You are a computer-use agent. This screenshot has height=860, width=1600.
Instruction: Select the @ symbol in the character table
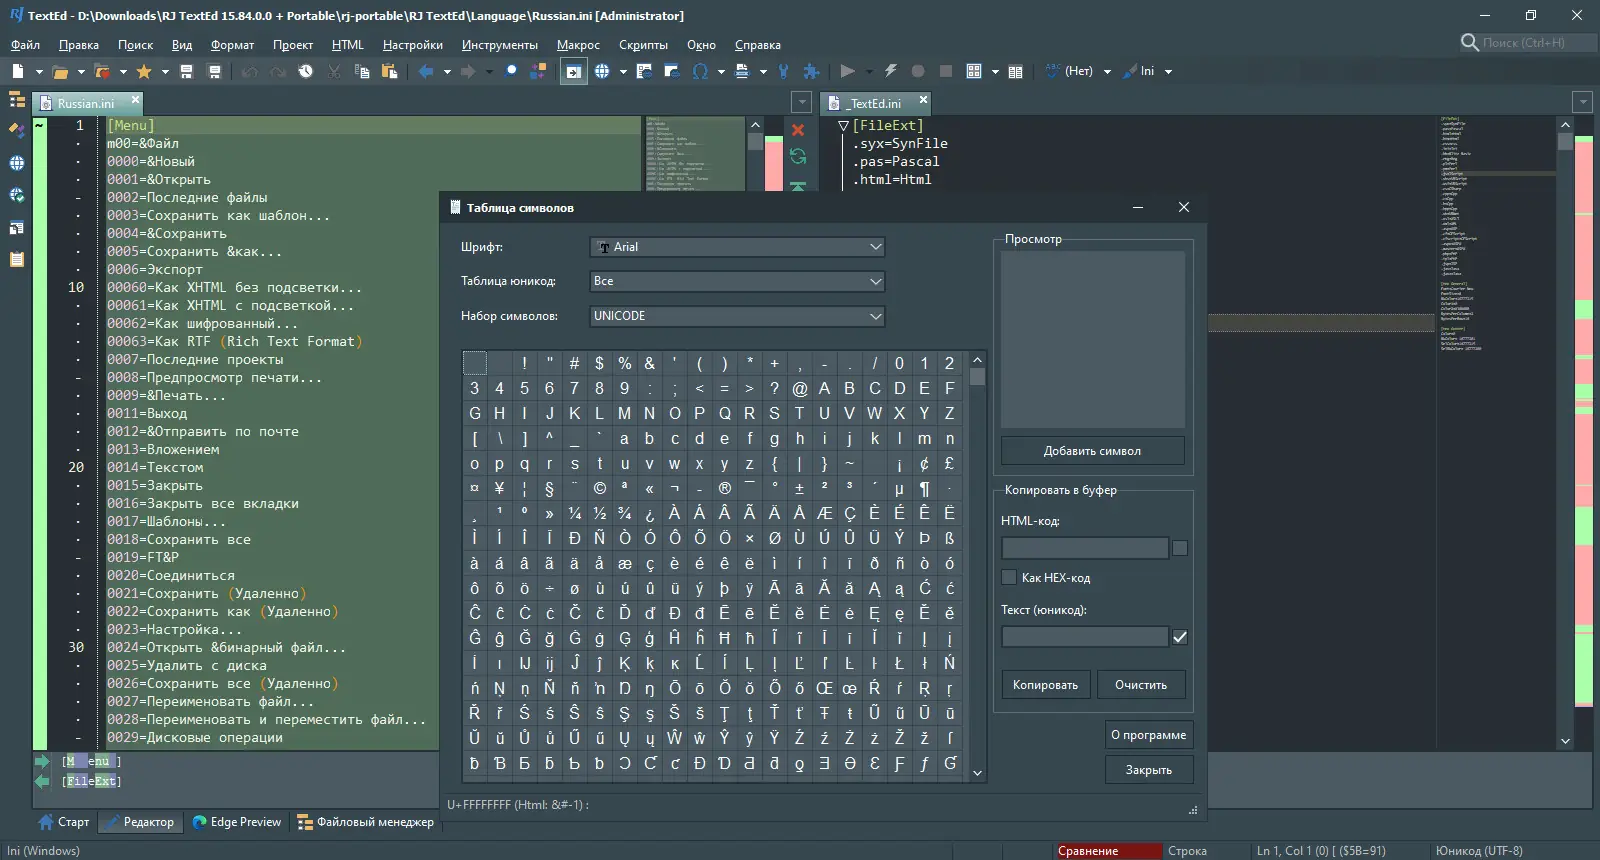[x=800, y=388]
